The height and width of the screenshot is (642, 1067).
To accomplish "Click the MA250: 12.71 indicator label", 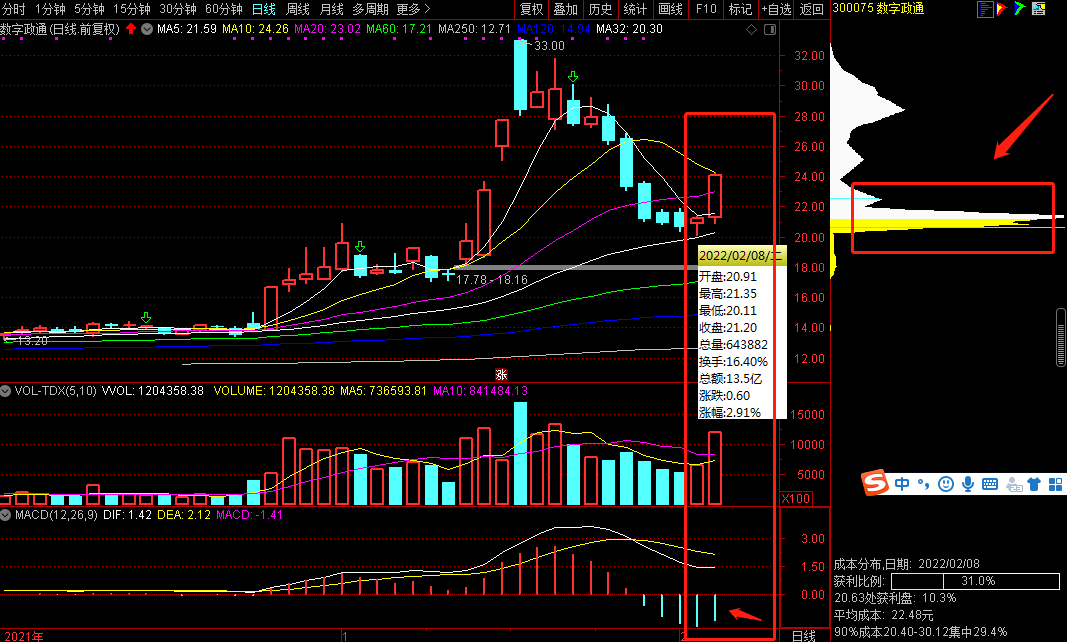I will (474, 29).
